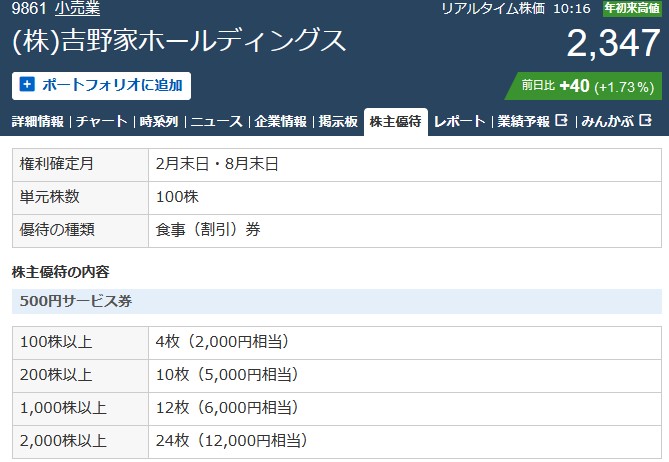Select the 株主優待 tab
The image size is (669, 462).
point(396,122)
